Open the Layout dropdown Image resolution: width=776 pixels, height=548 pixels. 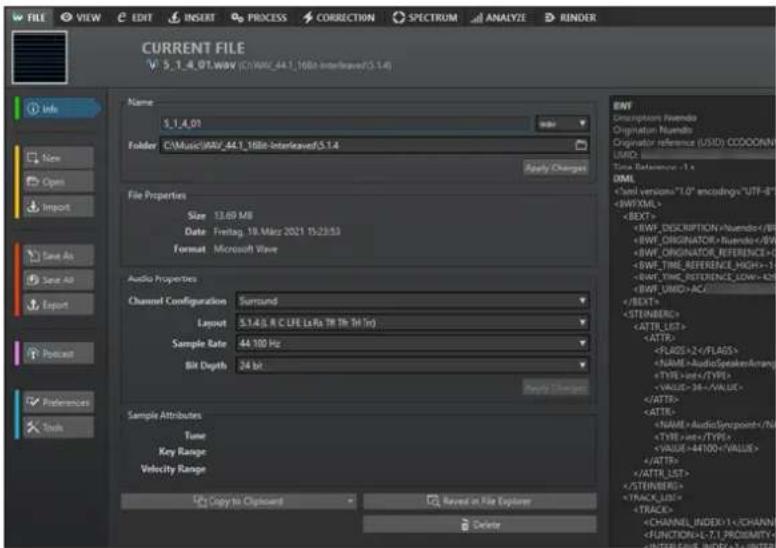[412, 323]
